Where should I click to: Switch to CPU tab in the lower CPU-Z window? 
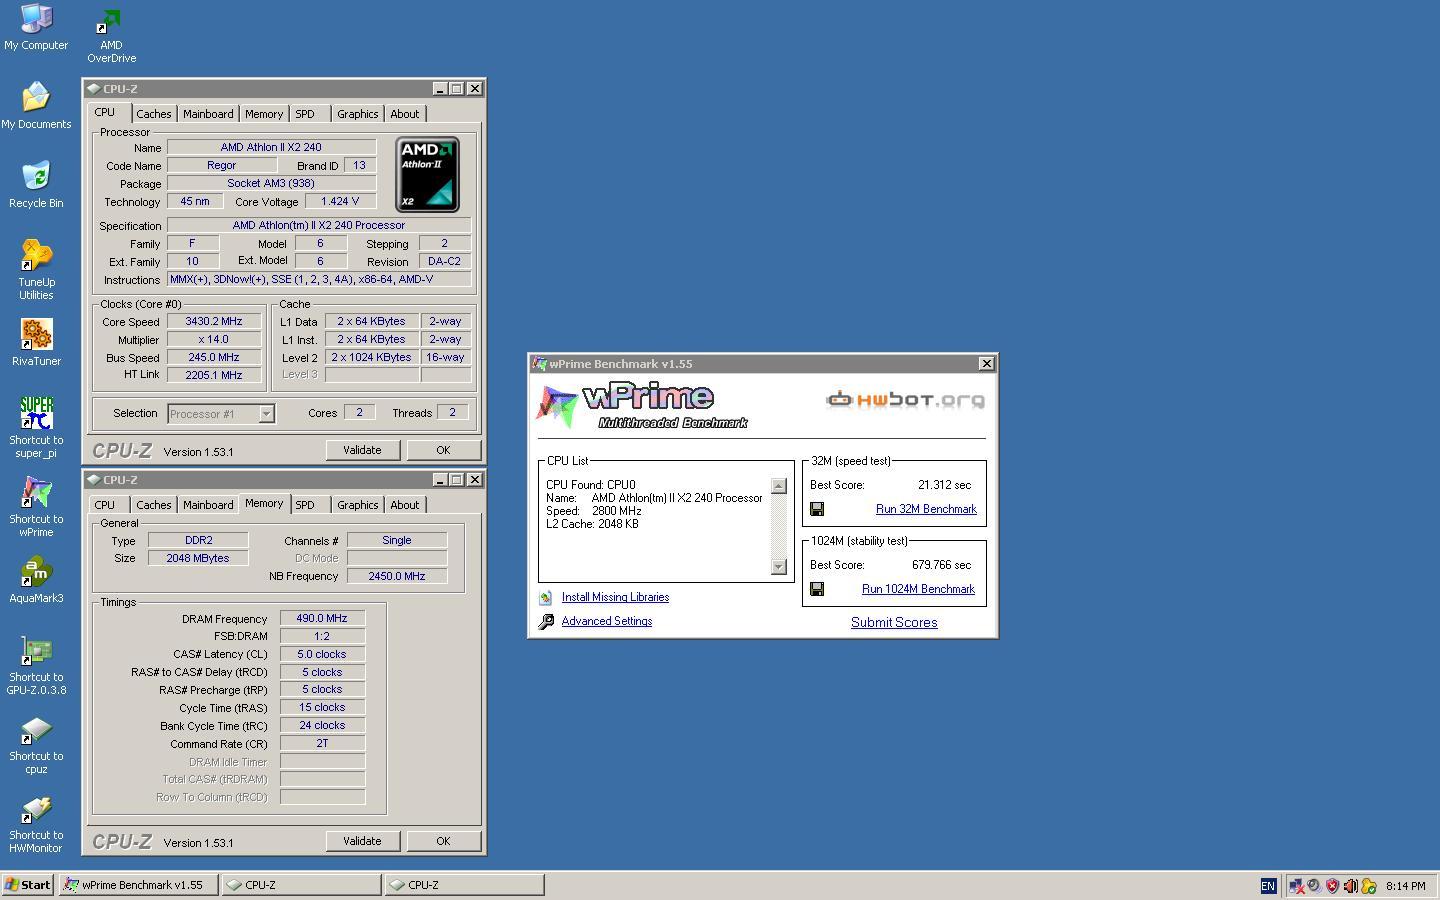pyautogui.click(x=105, y=505)
